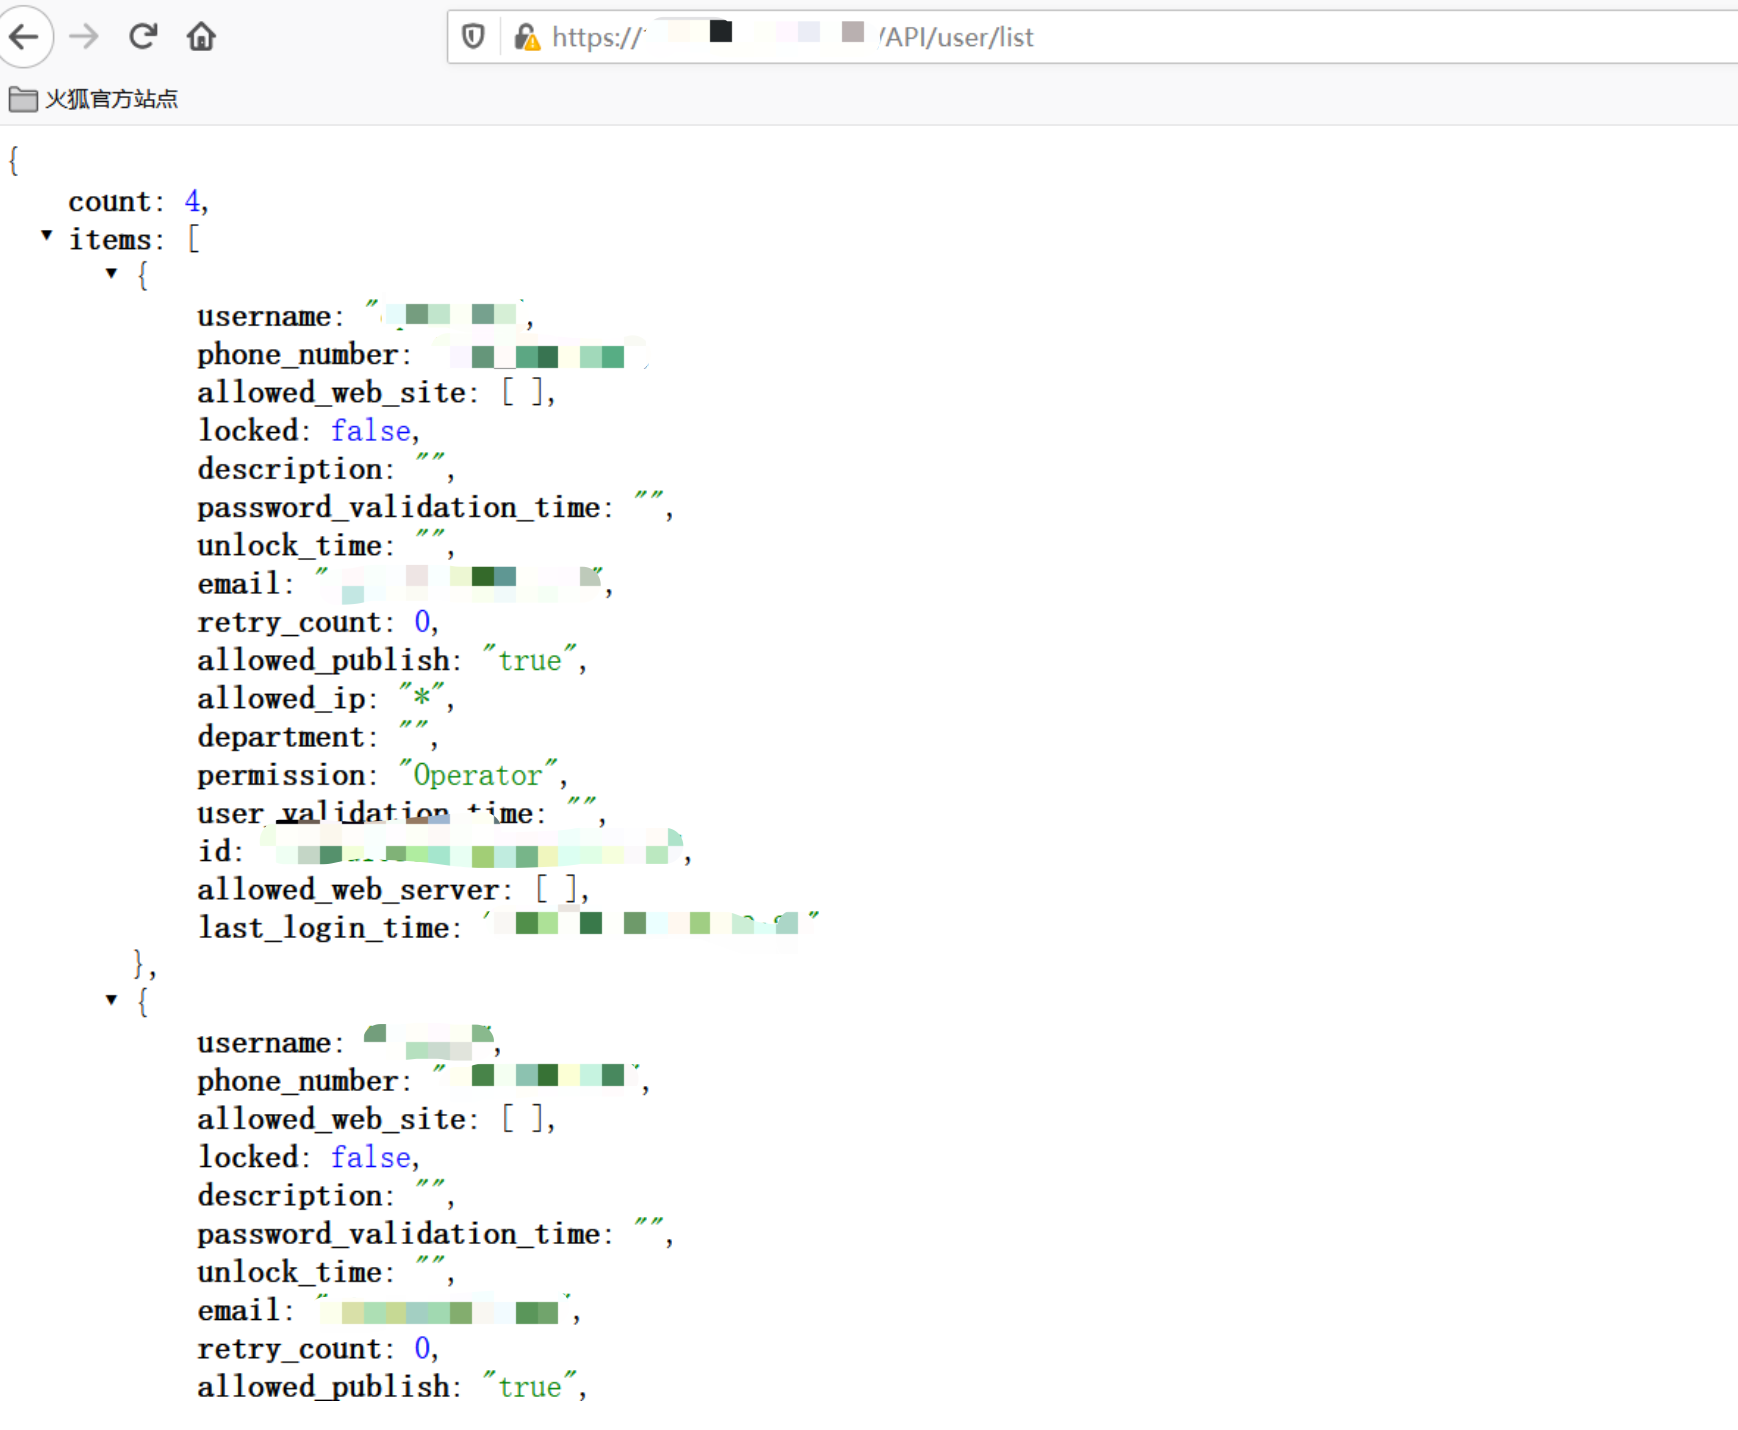The image size is (1738, 1430).
Task: Click the first user's retry_count value 0
Action: point(421,622)
